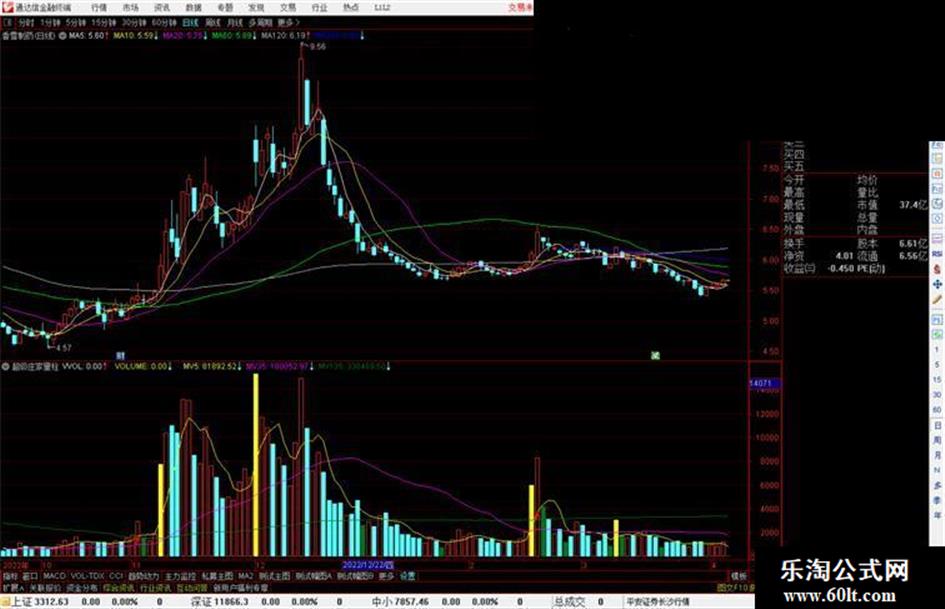Click 平安证券长沙行情 server status

(658, 602)
